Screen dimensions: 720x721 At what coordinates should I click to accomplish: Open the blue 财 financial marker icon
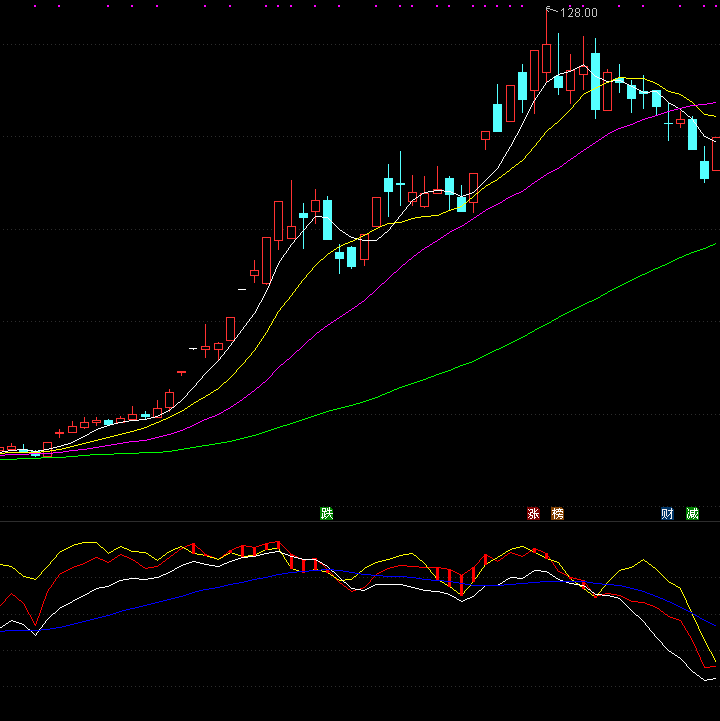pos(667,513)
